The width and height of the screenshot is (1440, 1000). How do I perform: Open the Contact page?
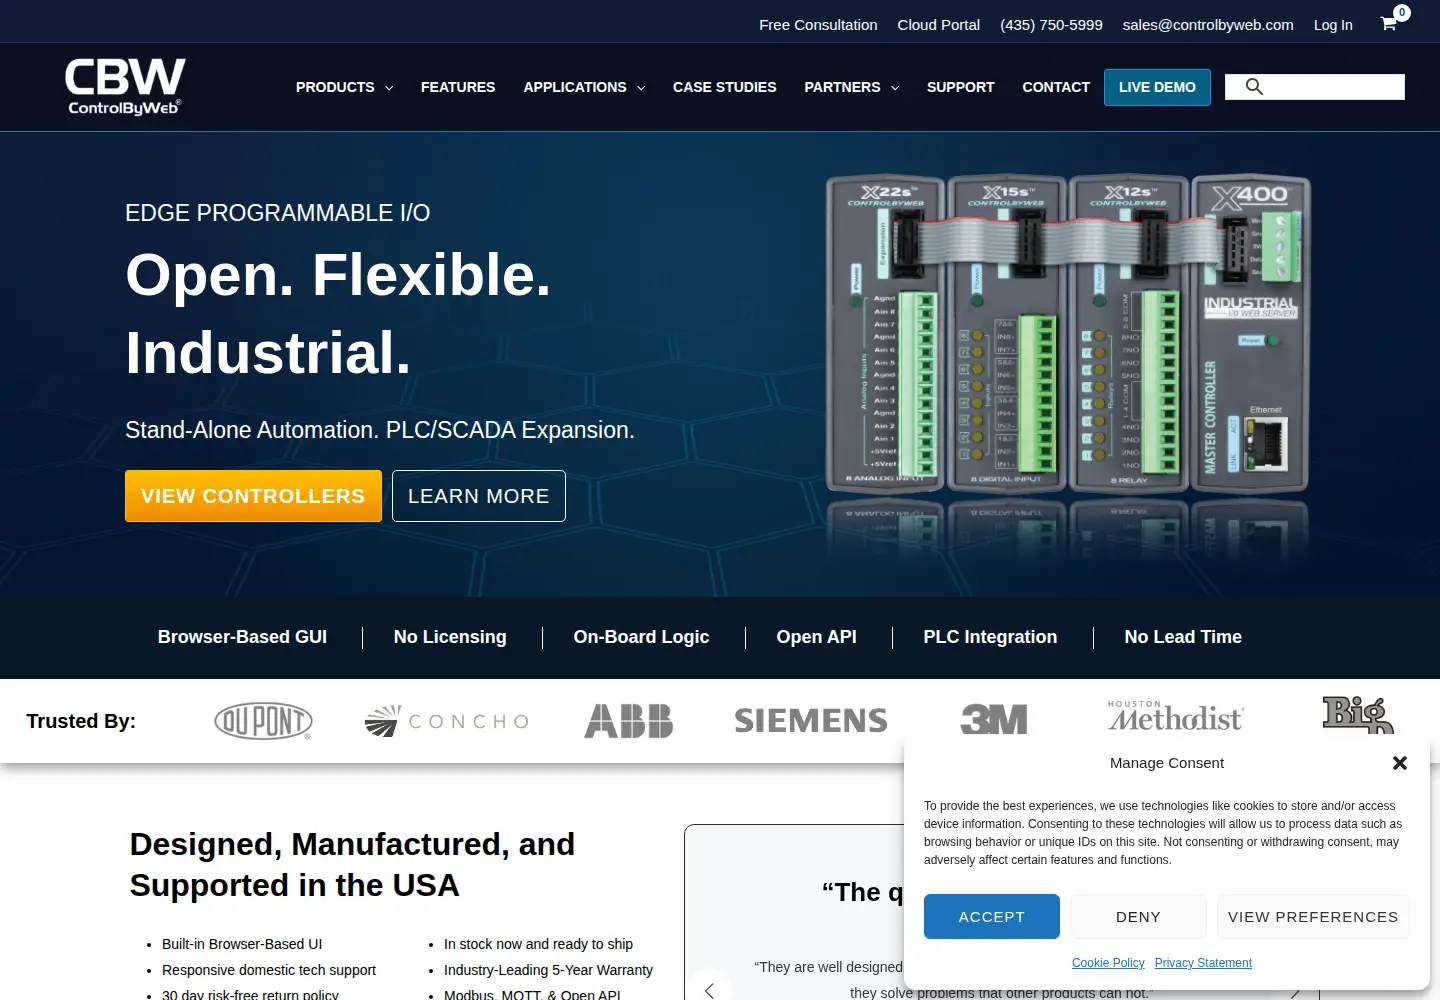[x=1056, y=87]
